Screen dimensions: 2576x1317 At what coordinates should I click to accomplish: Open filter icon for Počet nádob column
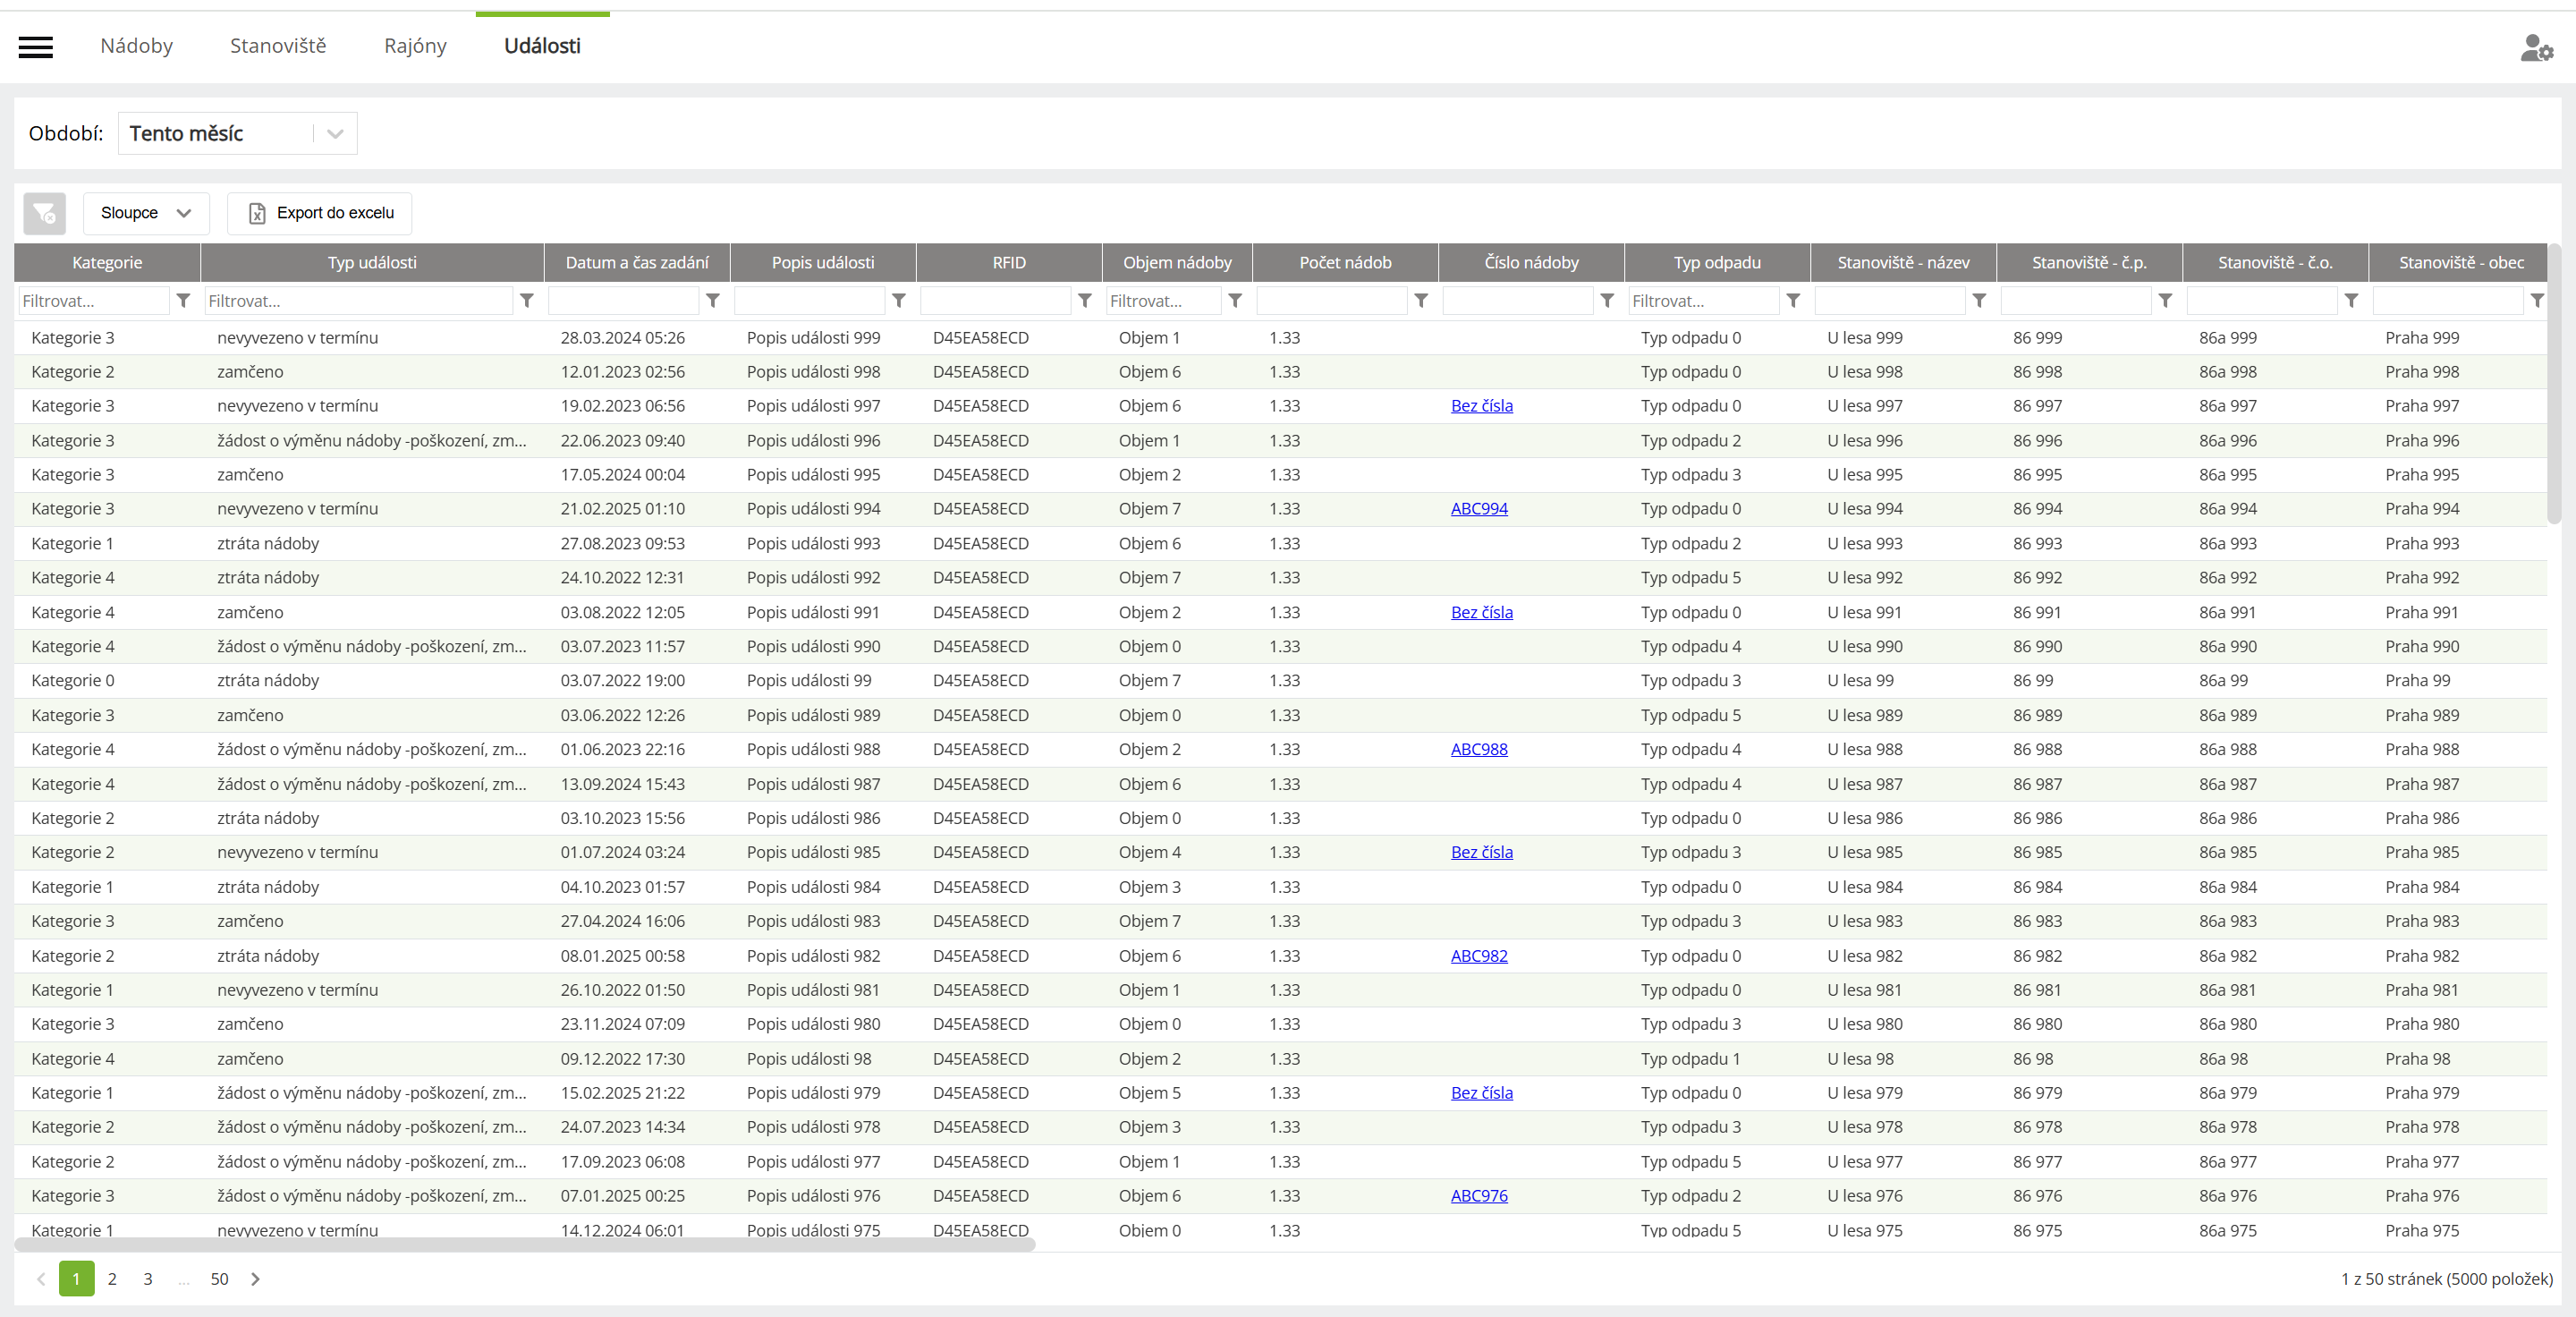1421,300
